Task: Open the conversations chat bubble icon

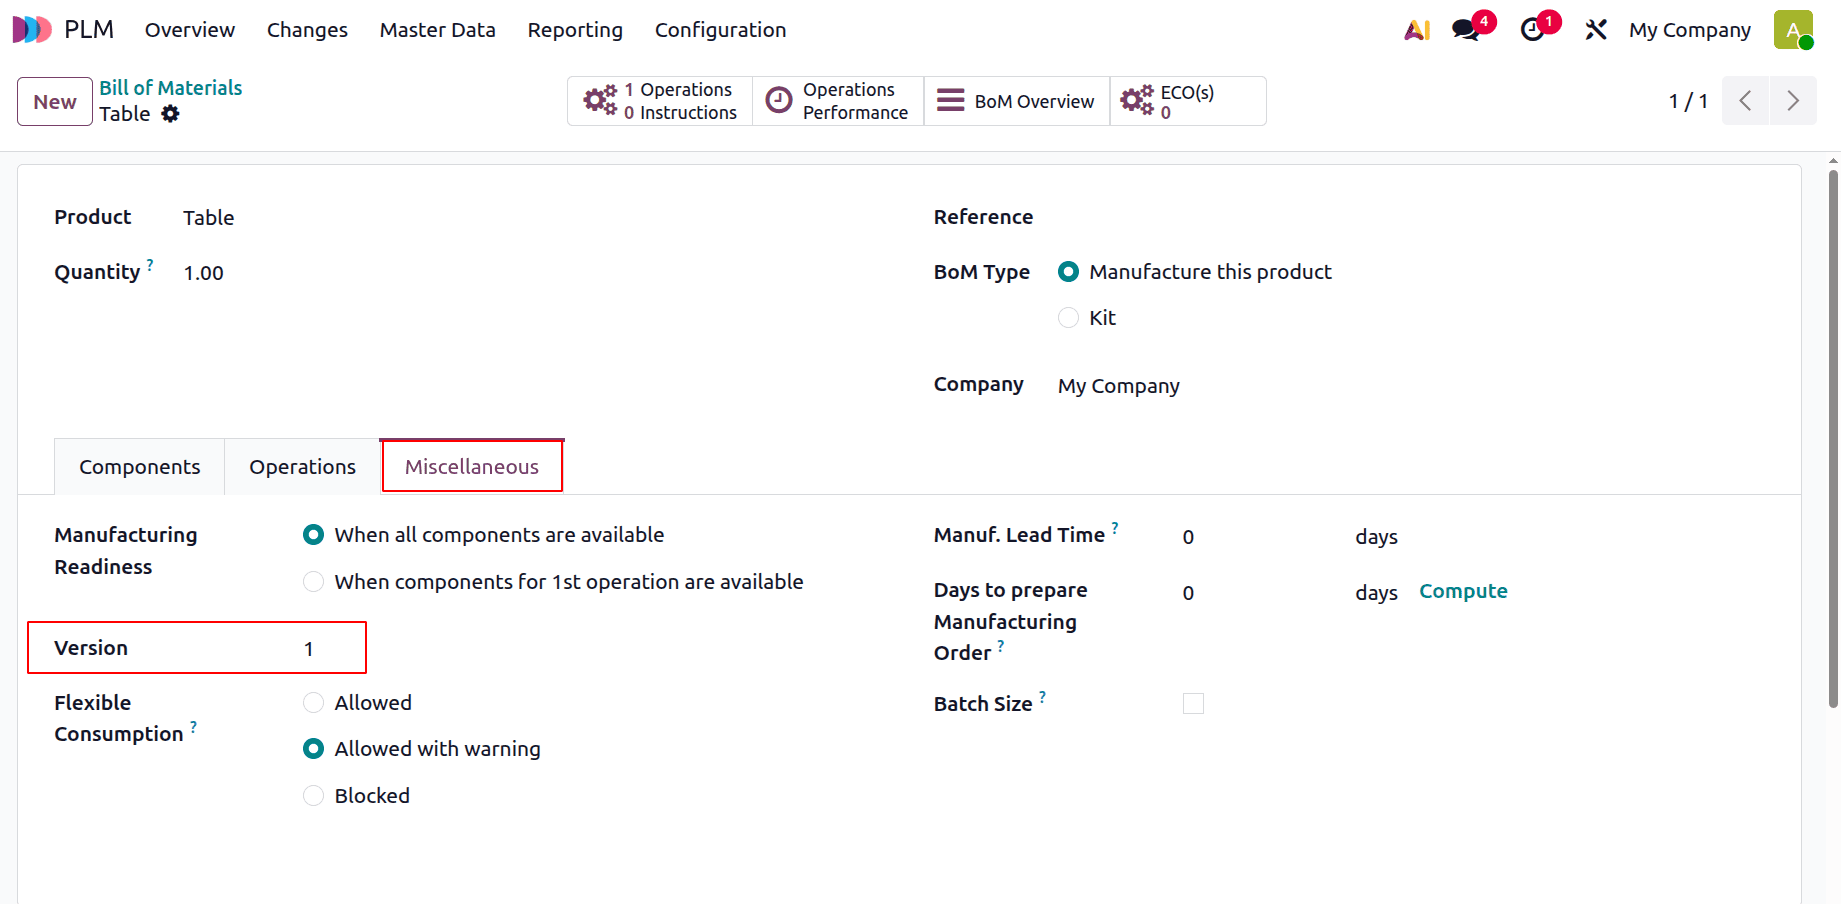Action: [1466, 30]
